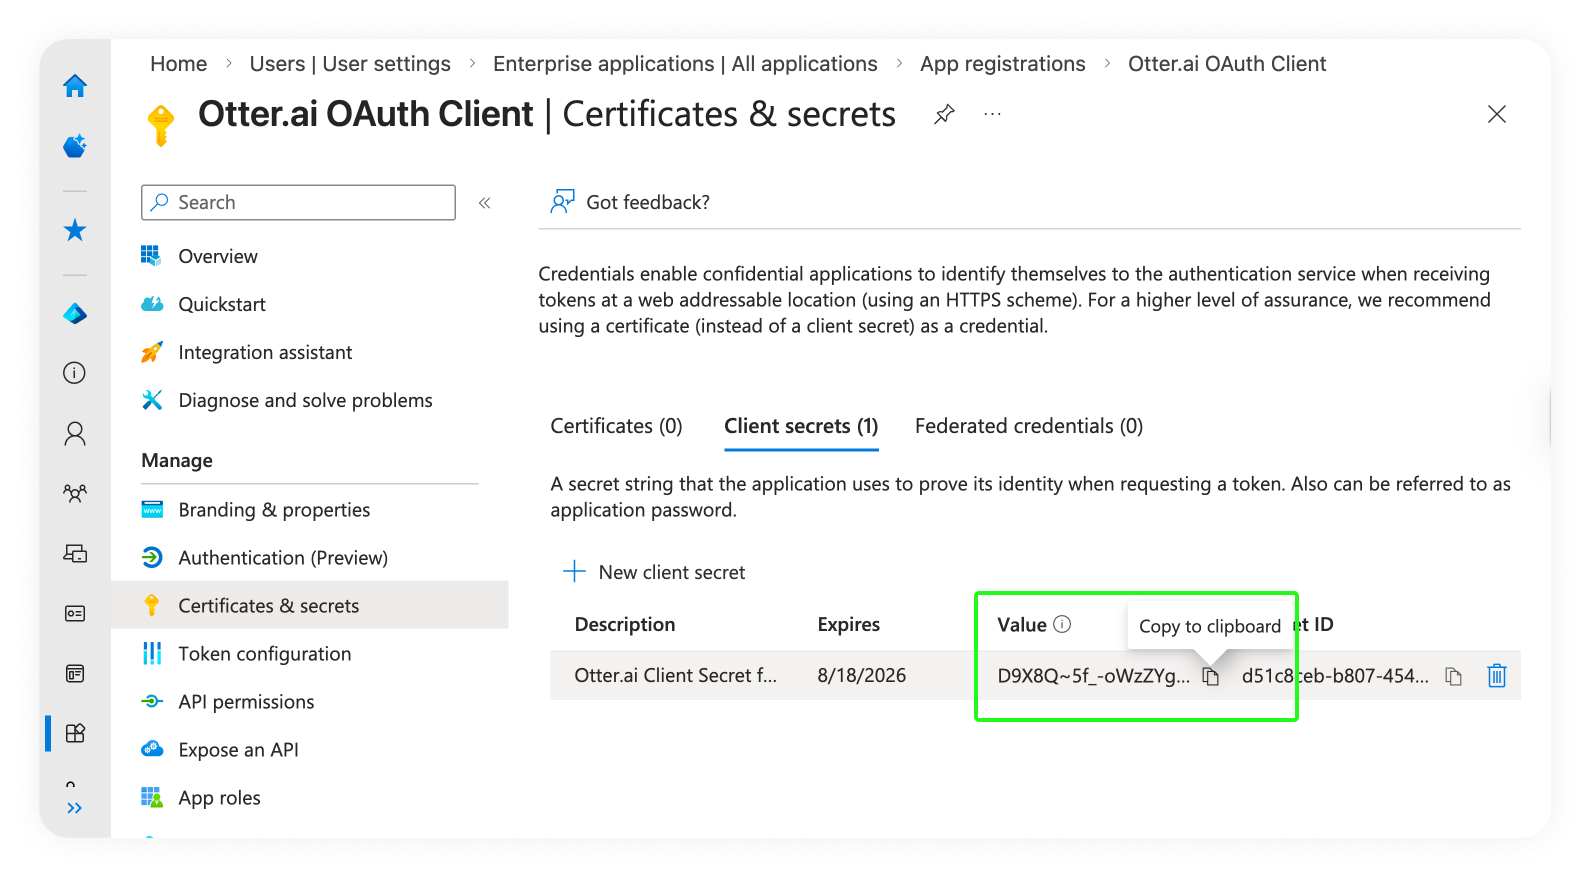Copy the client secret value to clipboard
Image resolution: width=1590 pixels, height=877 pixels.
(x=1211, y=677)
